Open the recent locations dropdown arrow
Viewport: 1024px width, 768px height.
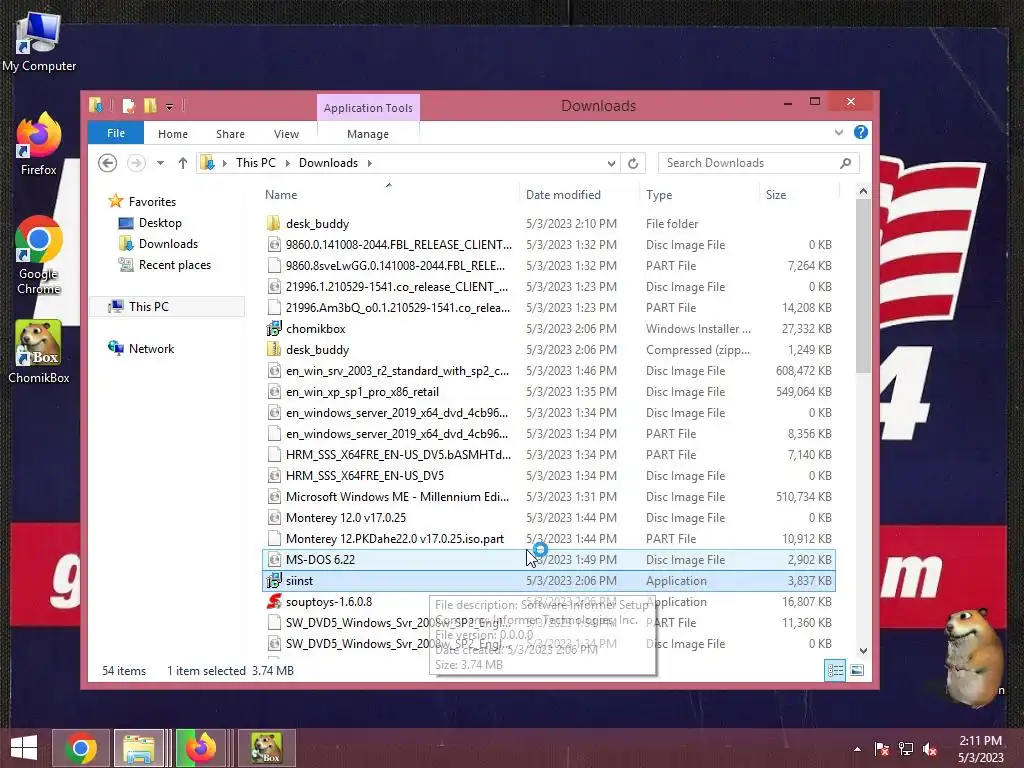click(160, 163)
